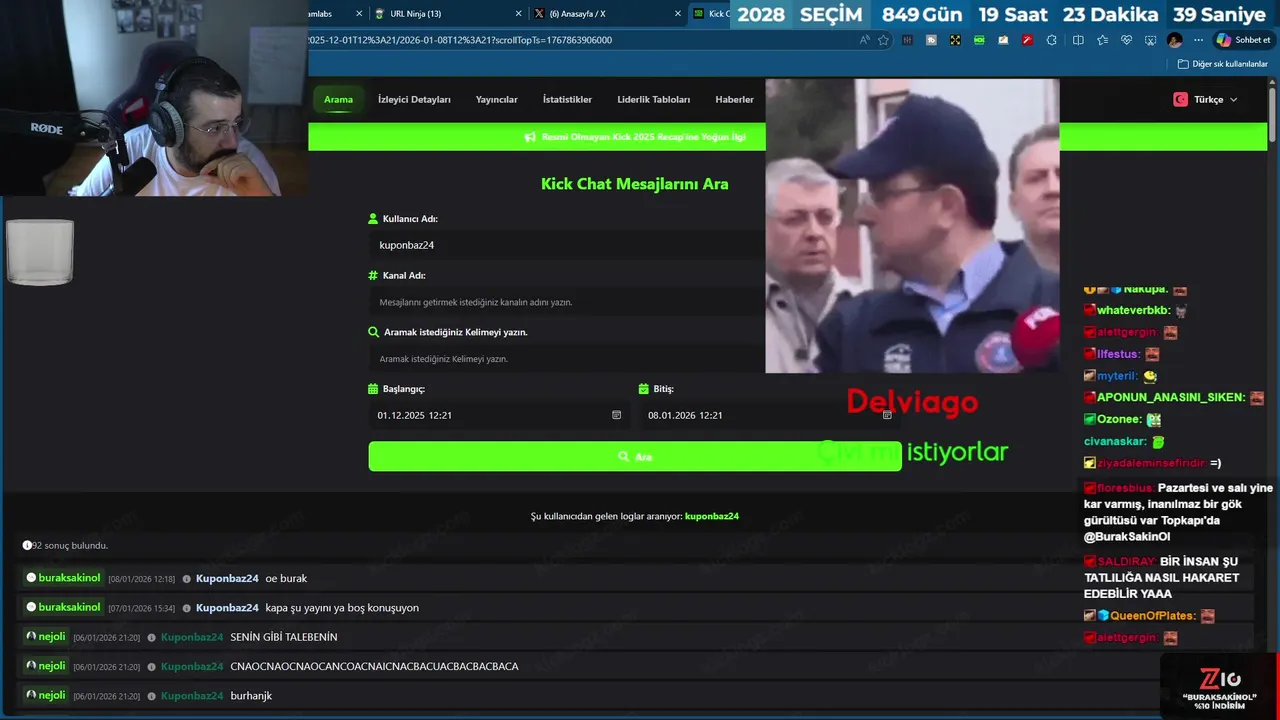Viewport: 1280px width, 720px height.
Task: Open the Extensions puzzle piece menu
Action: [1051, 40]
